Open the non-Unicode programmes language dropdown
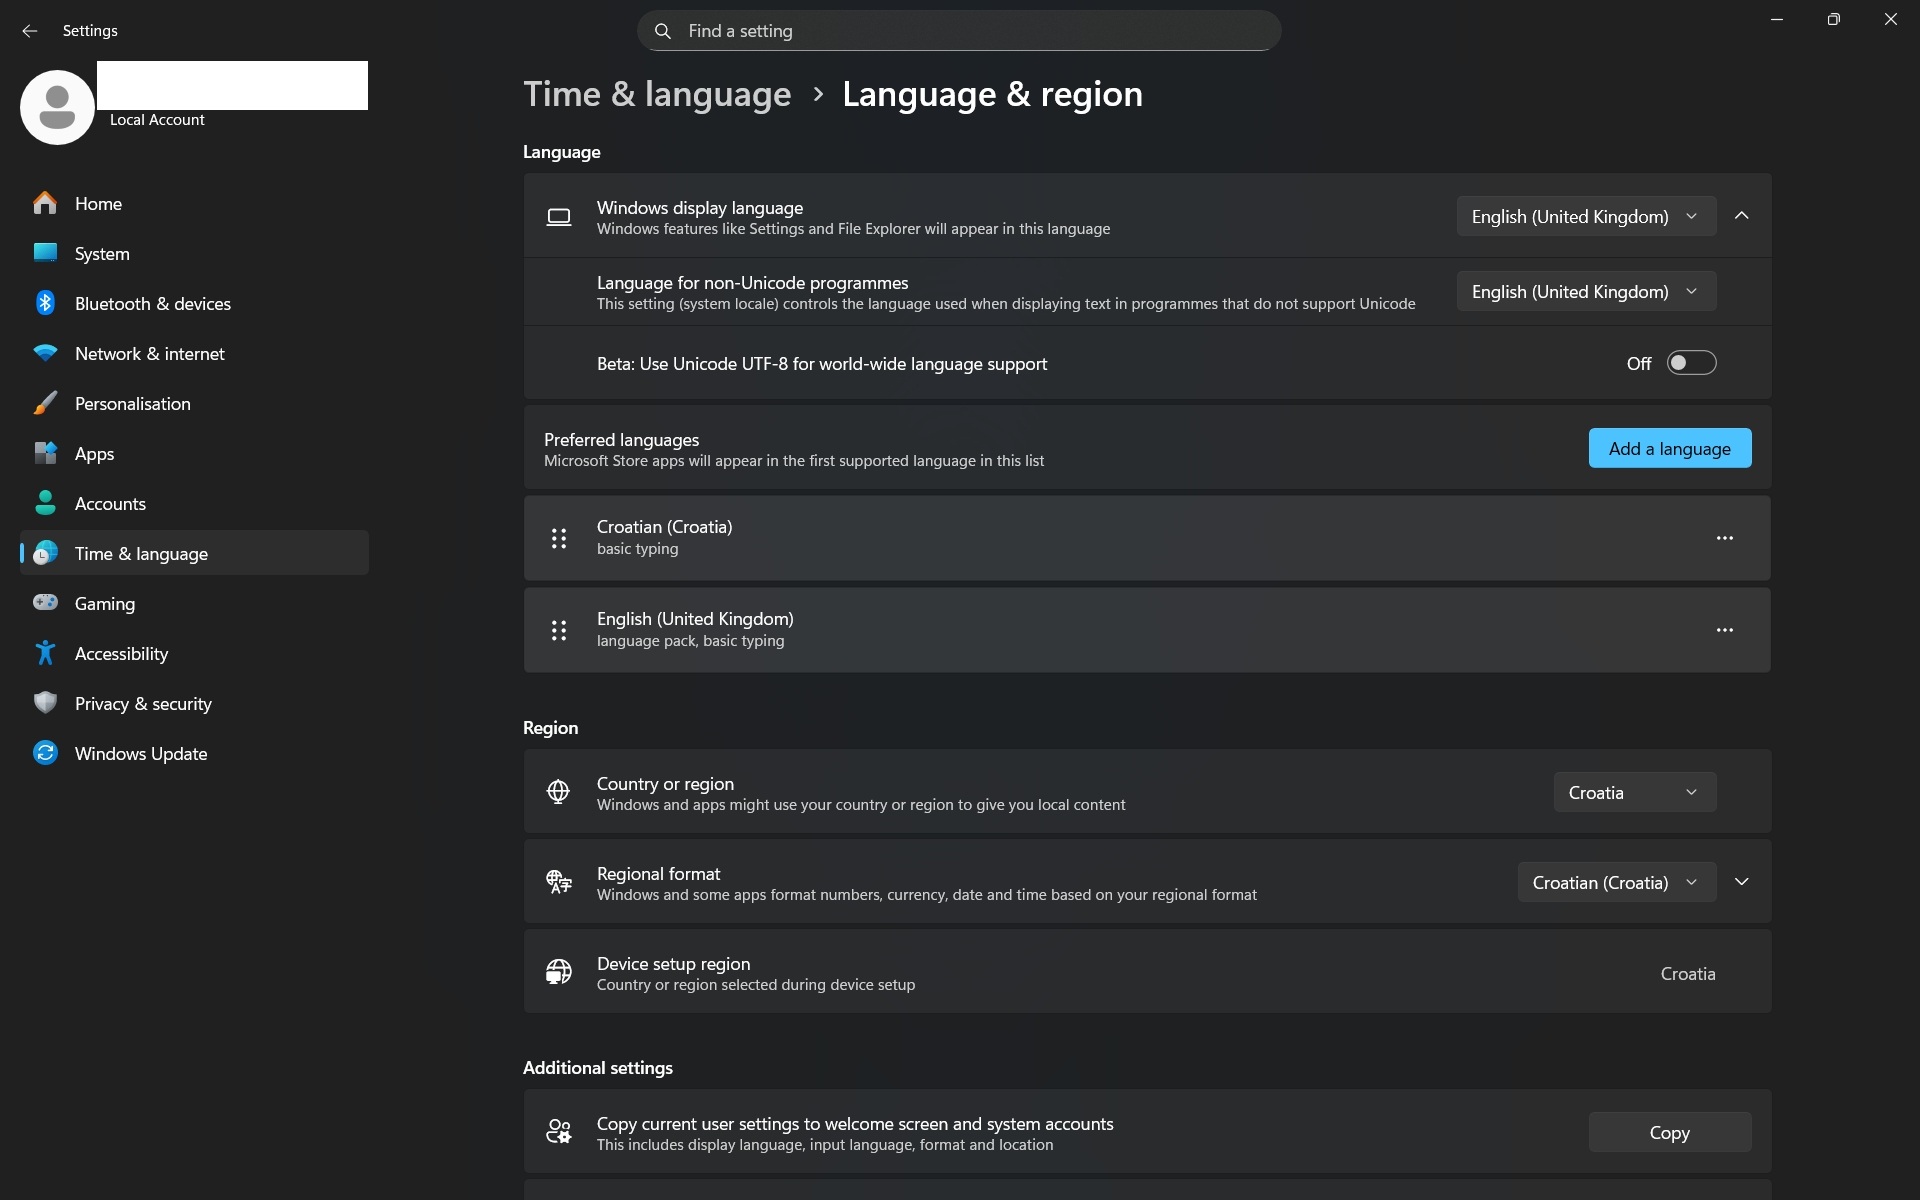 click(1585, 291)
